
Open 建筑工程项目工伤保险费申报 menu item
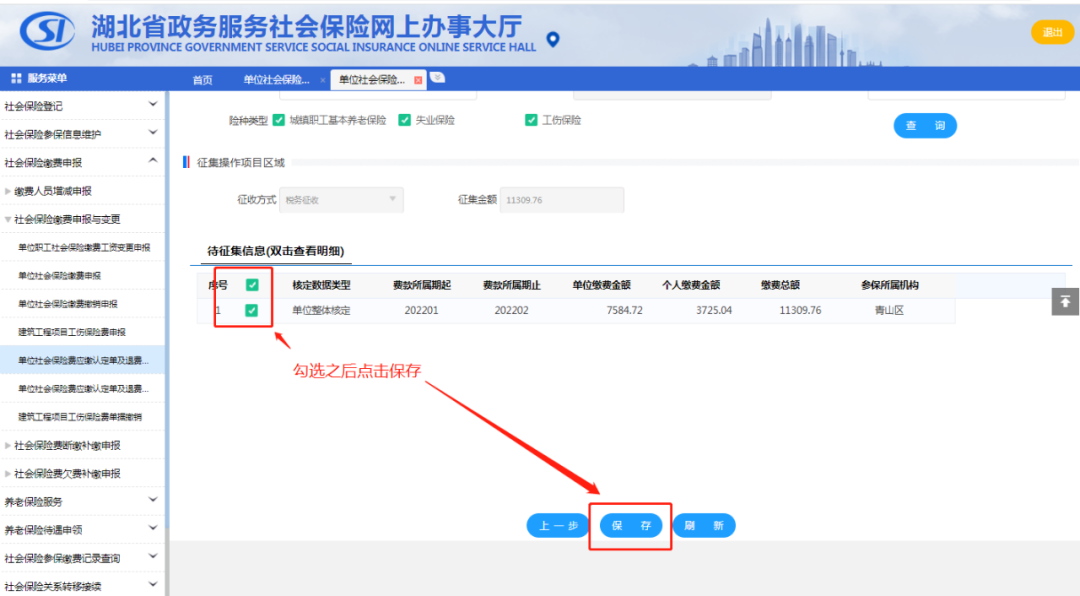[x=72, y=332]
